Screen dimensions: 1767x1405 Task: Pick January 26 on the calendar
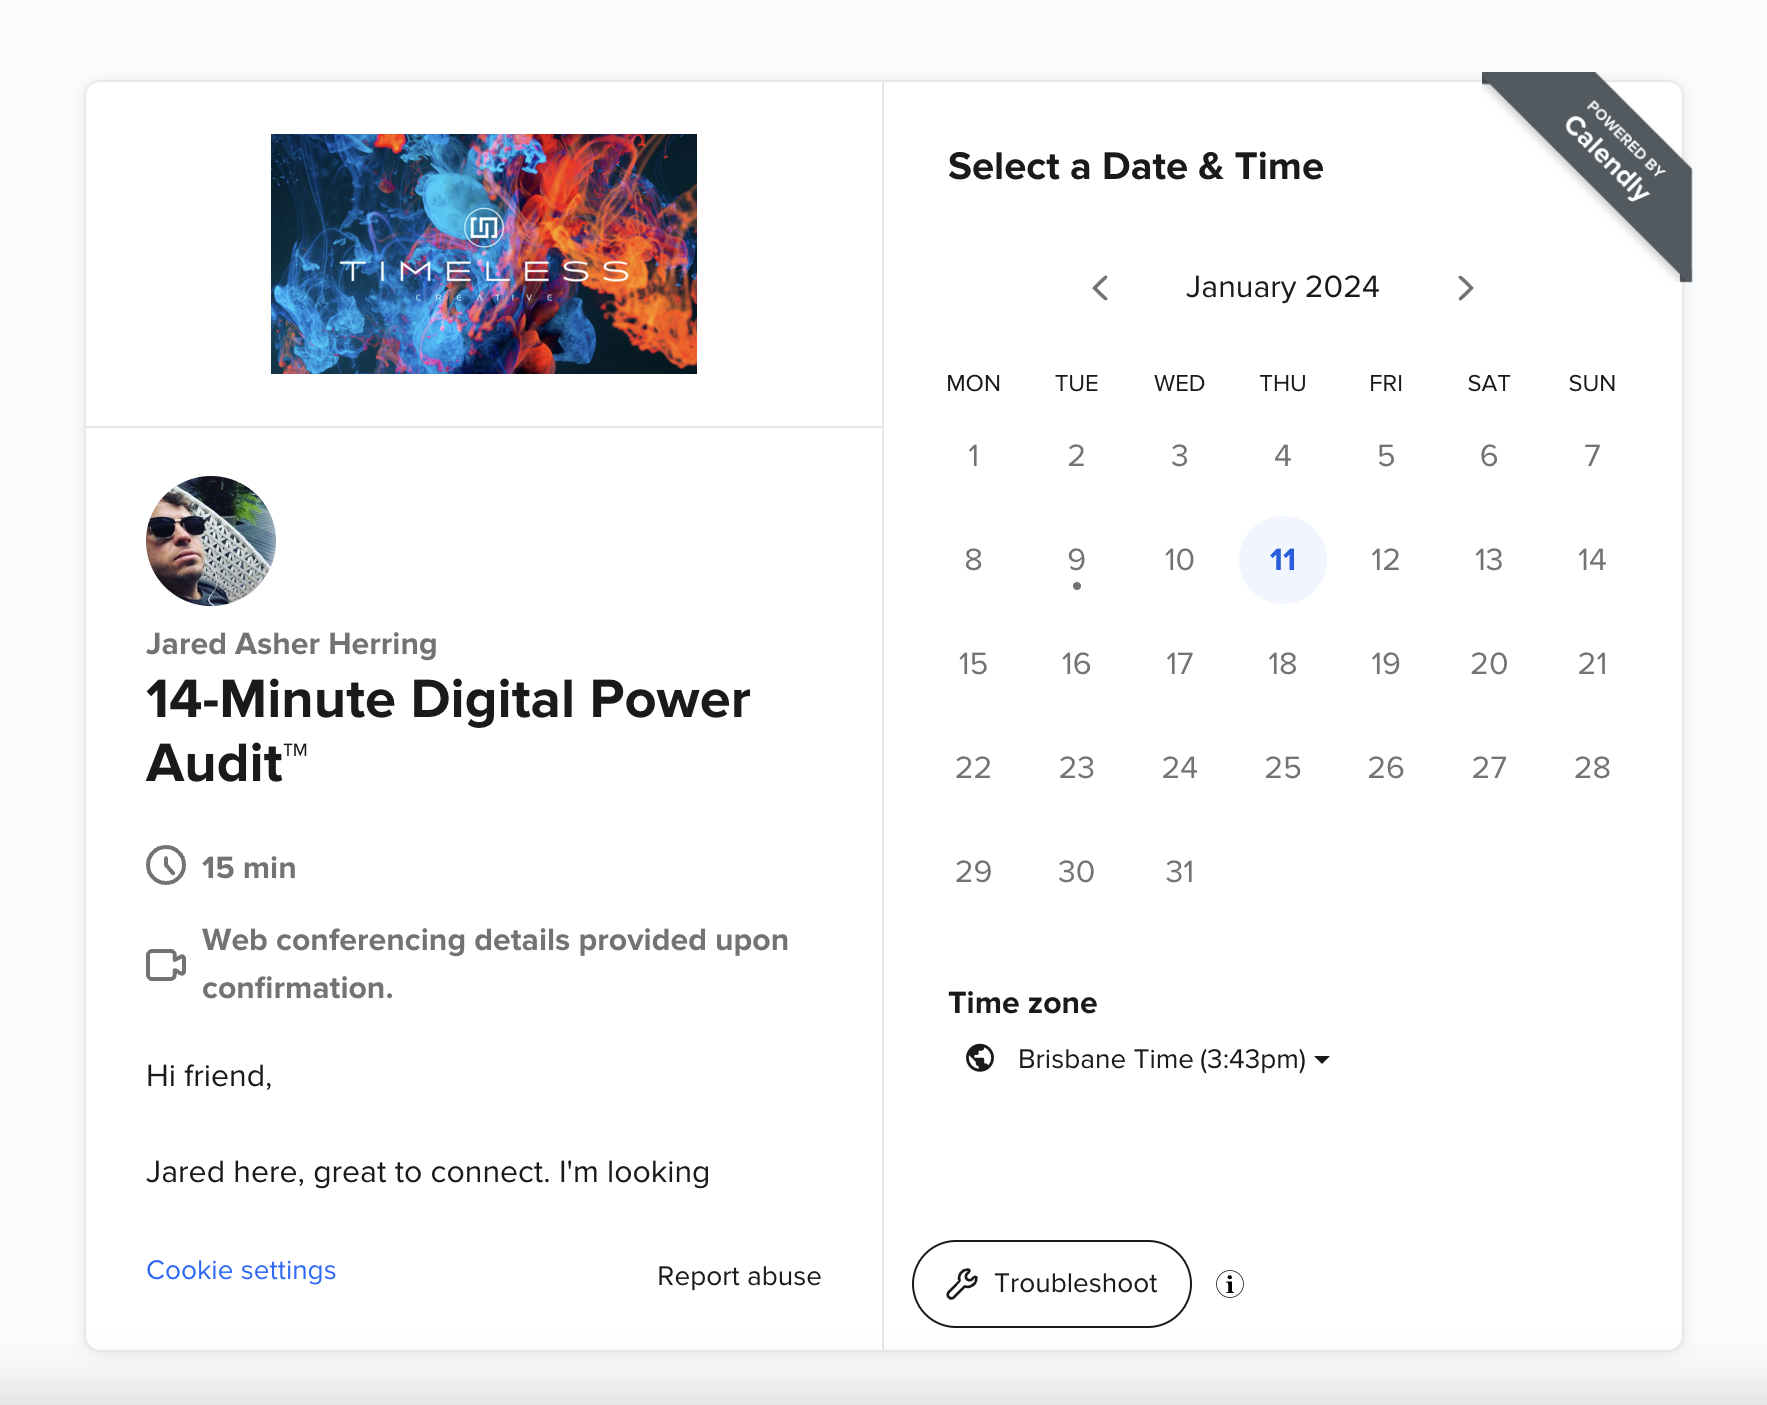[1386, 768]
